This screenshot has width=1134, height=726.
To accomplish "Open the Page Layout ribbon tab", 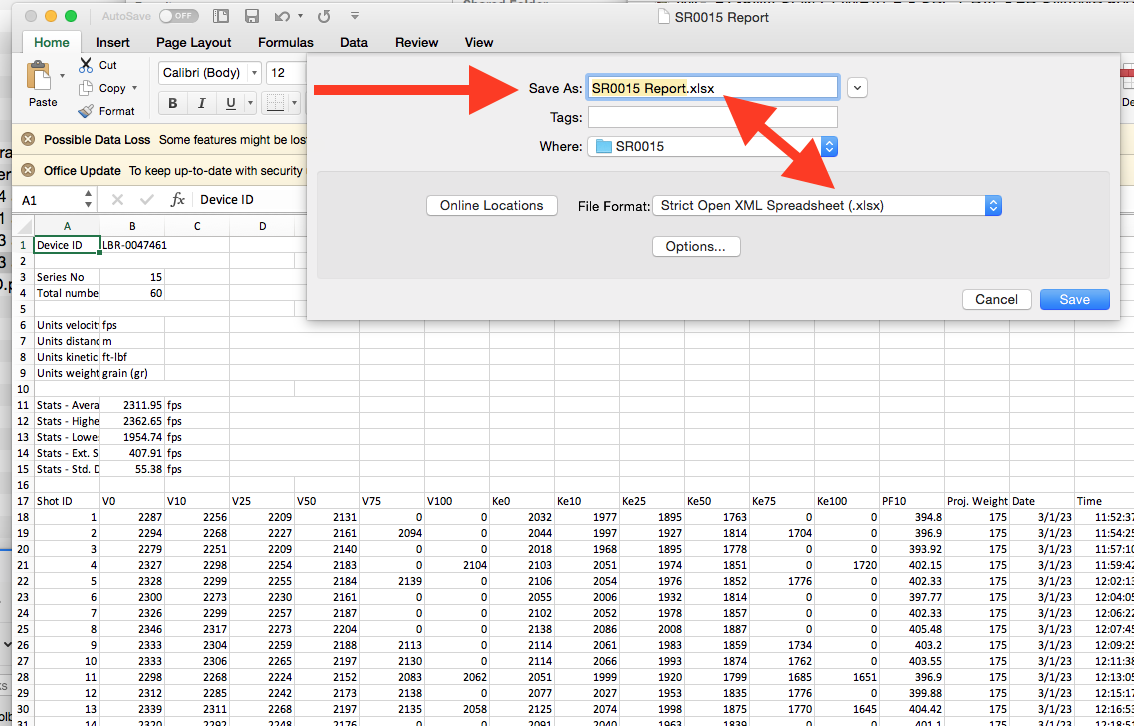I will point(193,43).
